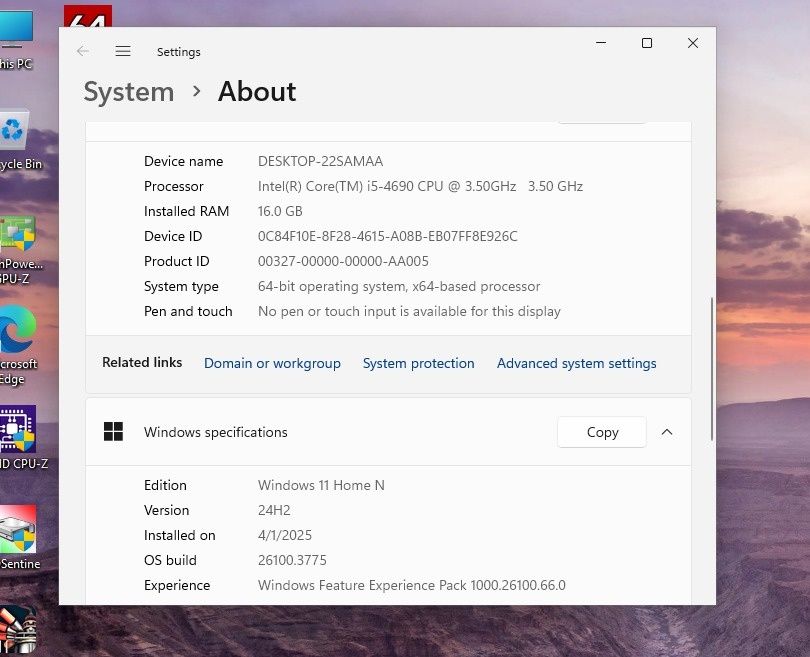Open the Settings navigation hamburger menu
This screenshot has height=657, width=810.
123,51
